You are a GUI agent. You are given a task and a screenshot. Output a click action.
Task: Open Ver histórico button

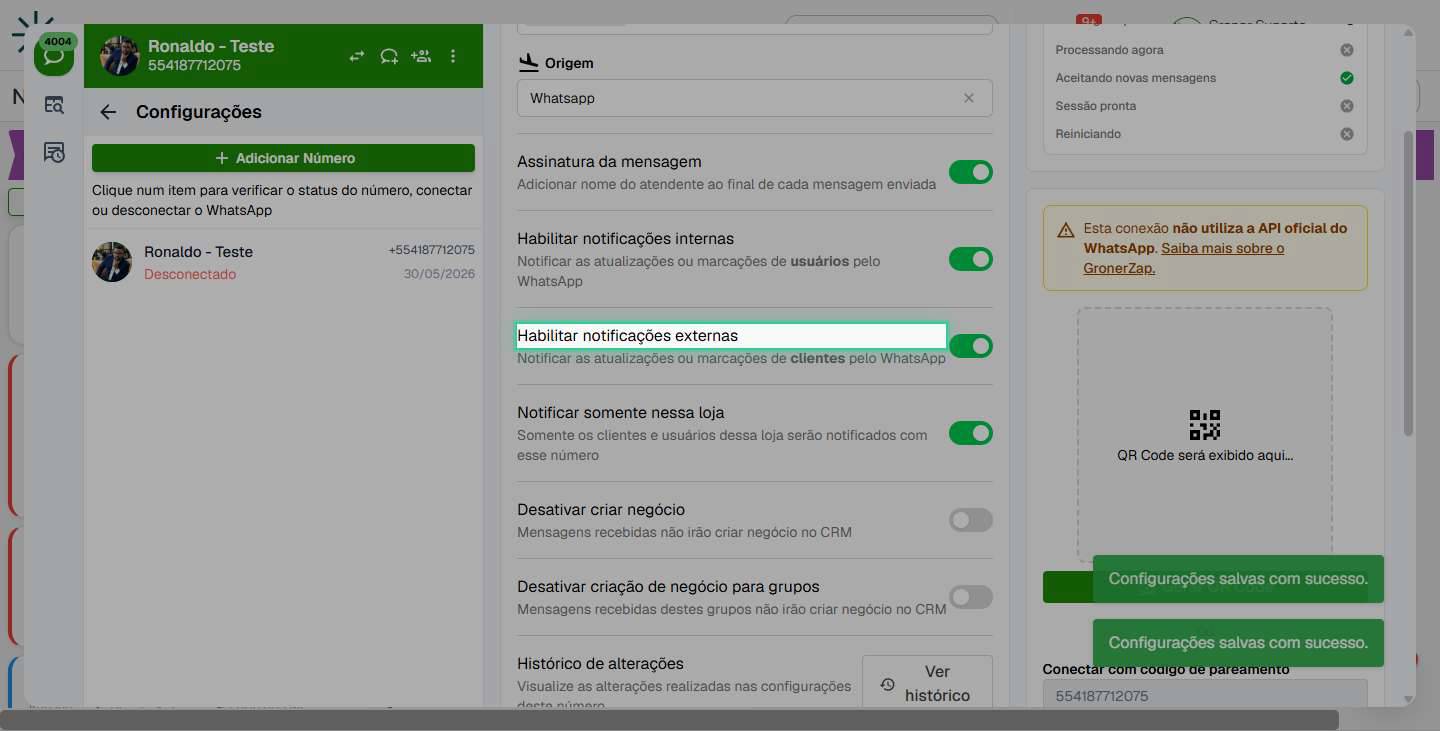coord(927,683)
